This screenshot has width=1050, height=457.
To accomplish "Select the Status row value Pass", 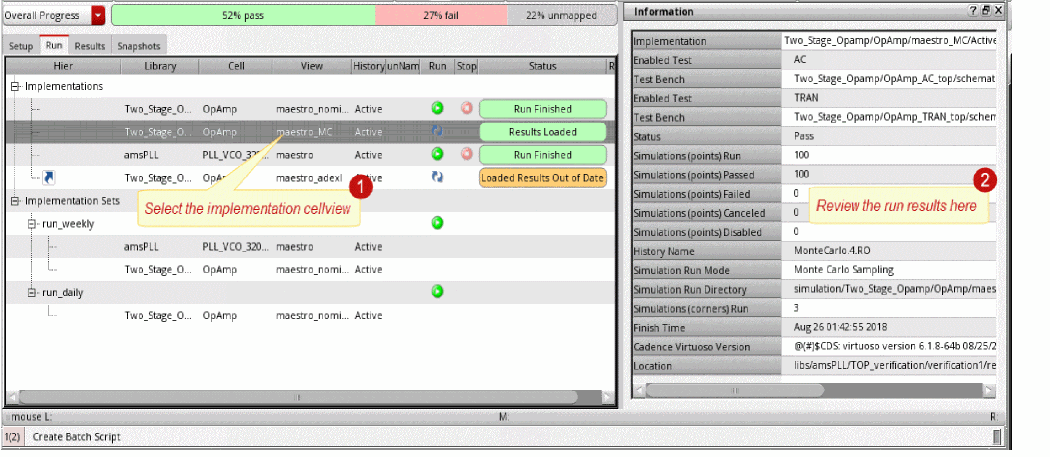I will tap(889, 136).
